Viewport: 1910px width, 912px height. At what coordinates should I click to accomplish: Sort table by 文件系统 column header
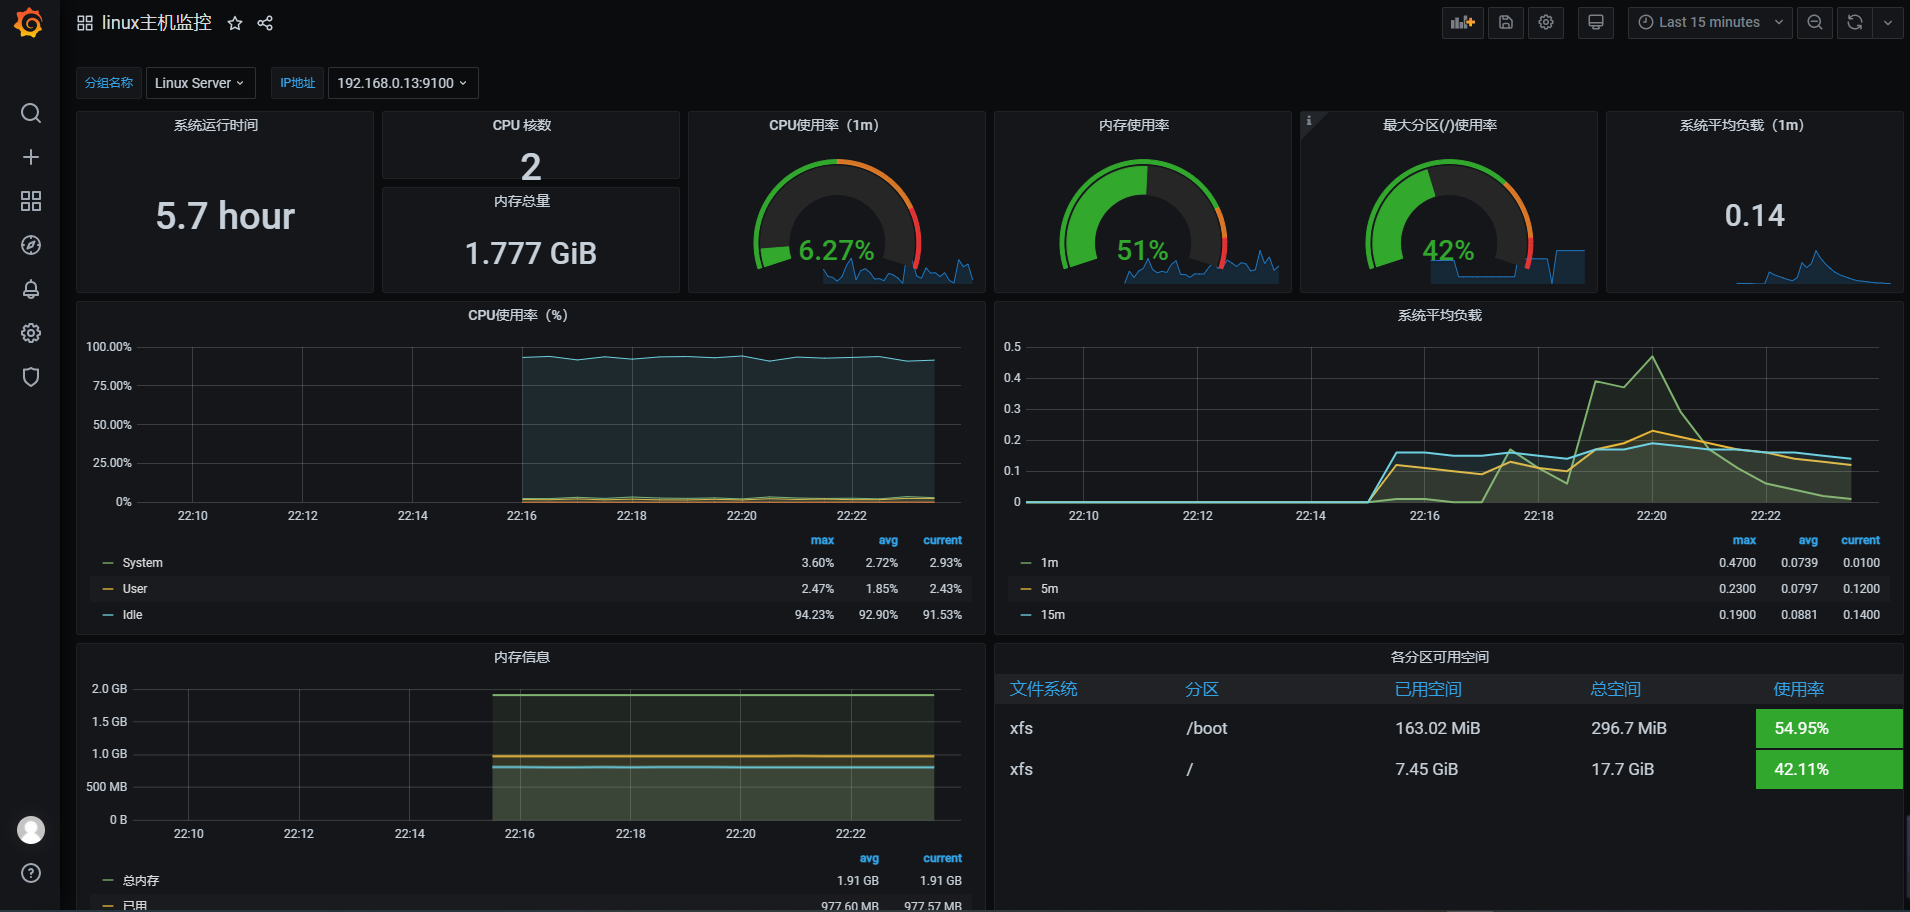[1043, 689]
